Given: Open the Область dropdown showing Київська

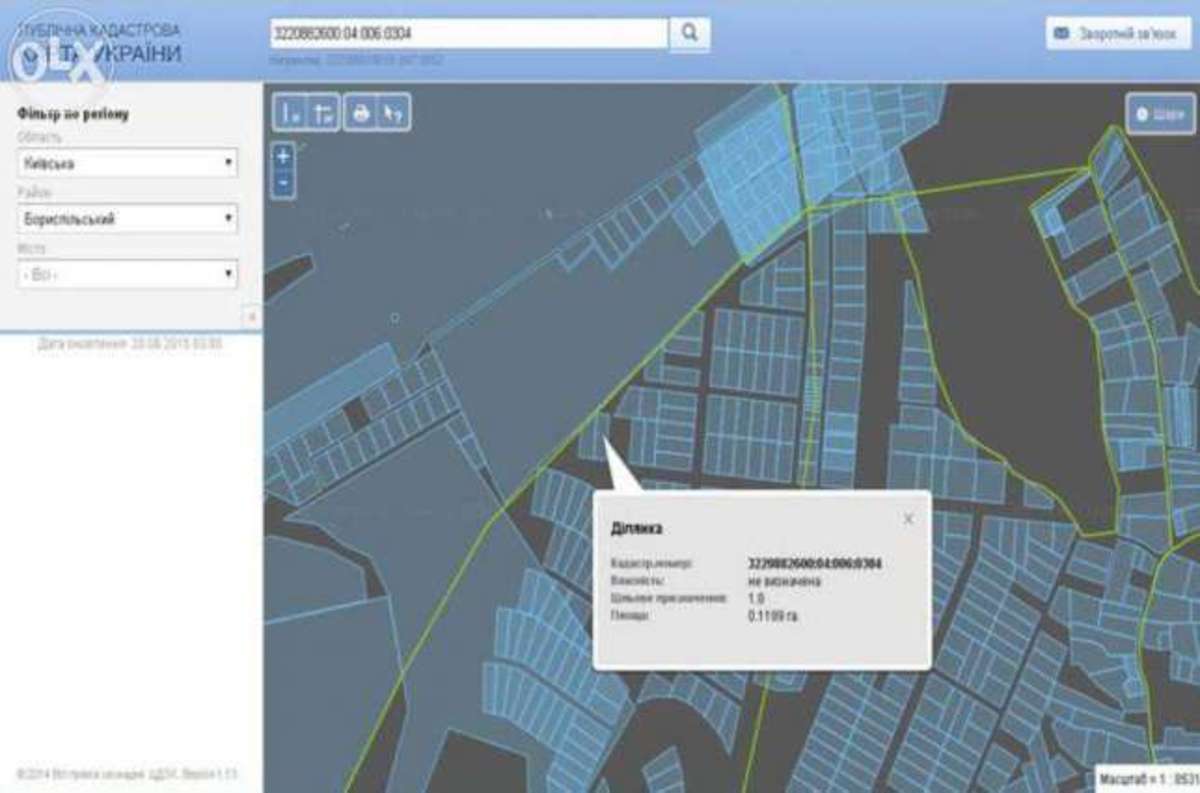Looking at the screenshot, I should coord(127,163).
